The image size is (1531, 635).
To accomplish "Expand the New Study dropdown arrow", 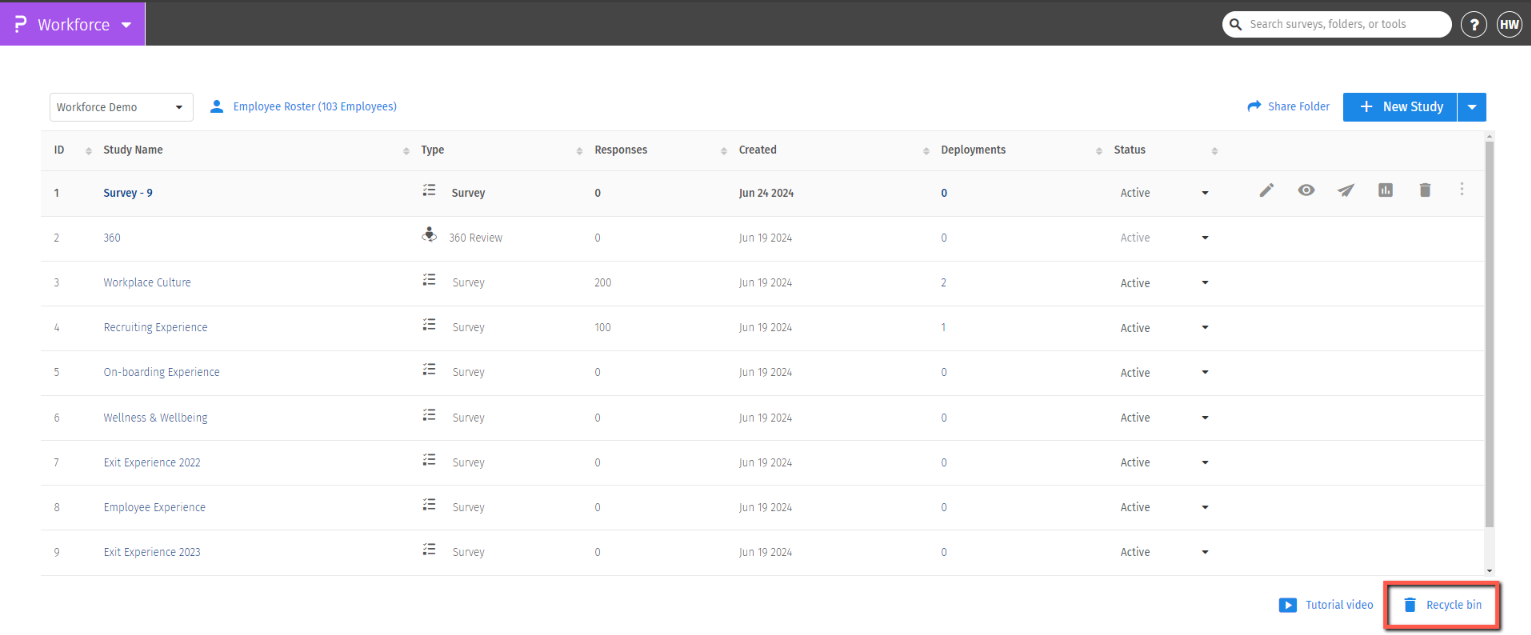I will pyautogui.click(x=1472, y=107).
